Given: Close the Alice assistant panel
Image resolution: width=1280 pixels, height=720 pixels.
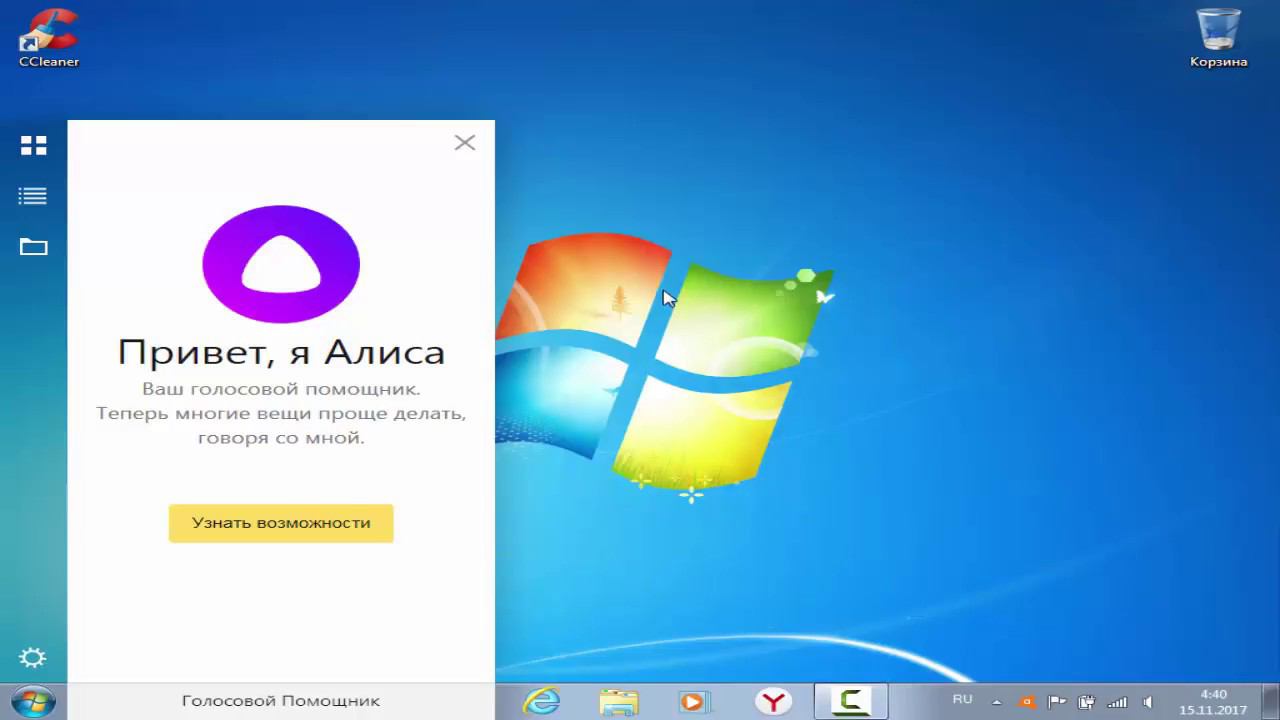Looking at the screenshot, I should [464, 142].
